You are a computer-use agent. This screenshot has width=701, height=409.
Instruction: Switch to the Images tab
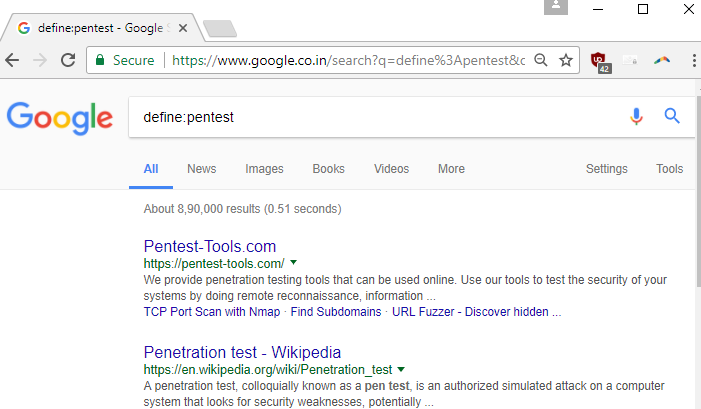pyautogui.click(x=264, y=169)
